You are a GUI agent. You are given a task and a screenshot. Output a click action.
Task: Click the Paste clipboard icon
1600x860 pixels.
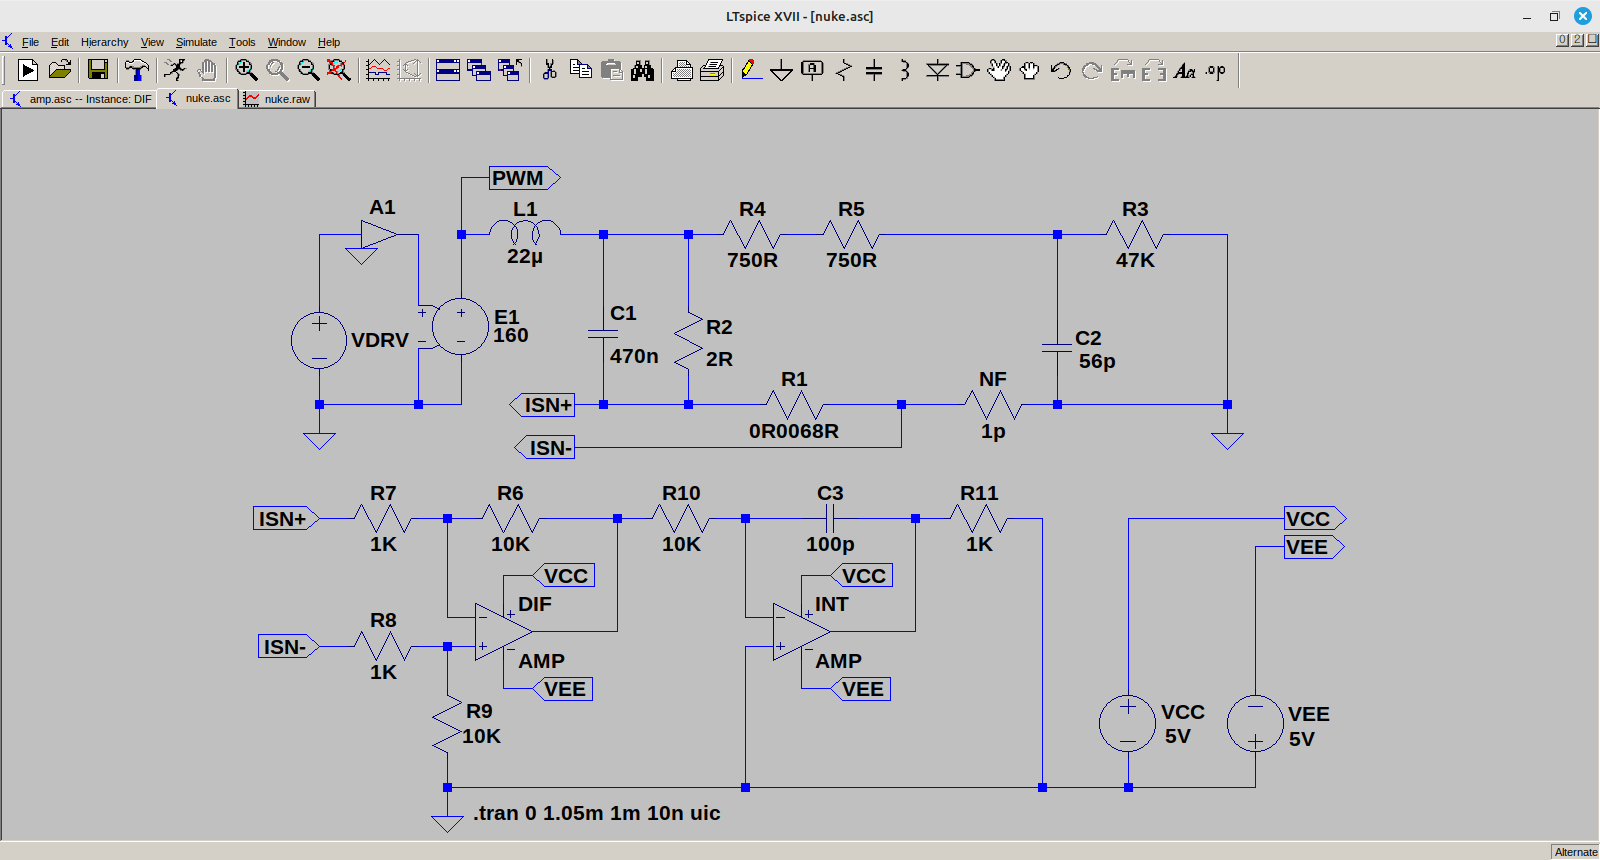click(x=612, y=70)
